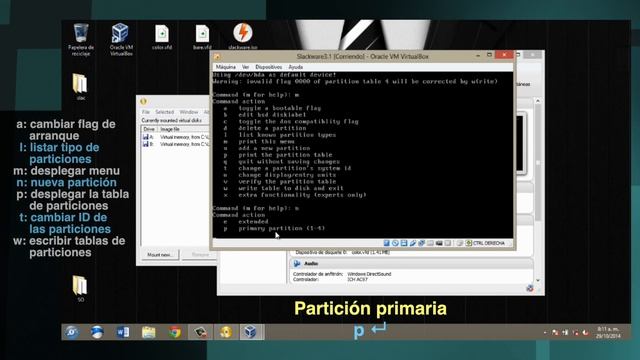Viewport: 640px width, 360px height.
Task: Click the Mount new... button
Action: [x=159, y=255]
